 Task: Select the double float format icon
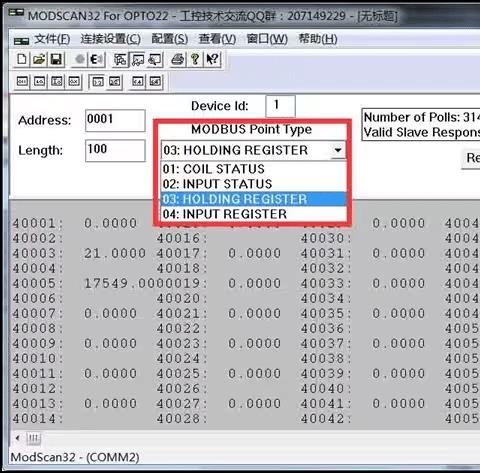[x=138, y=82]
